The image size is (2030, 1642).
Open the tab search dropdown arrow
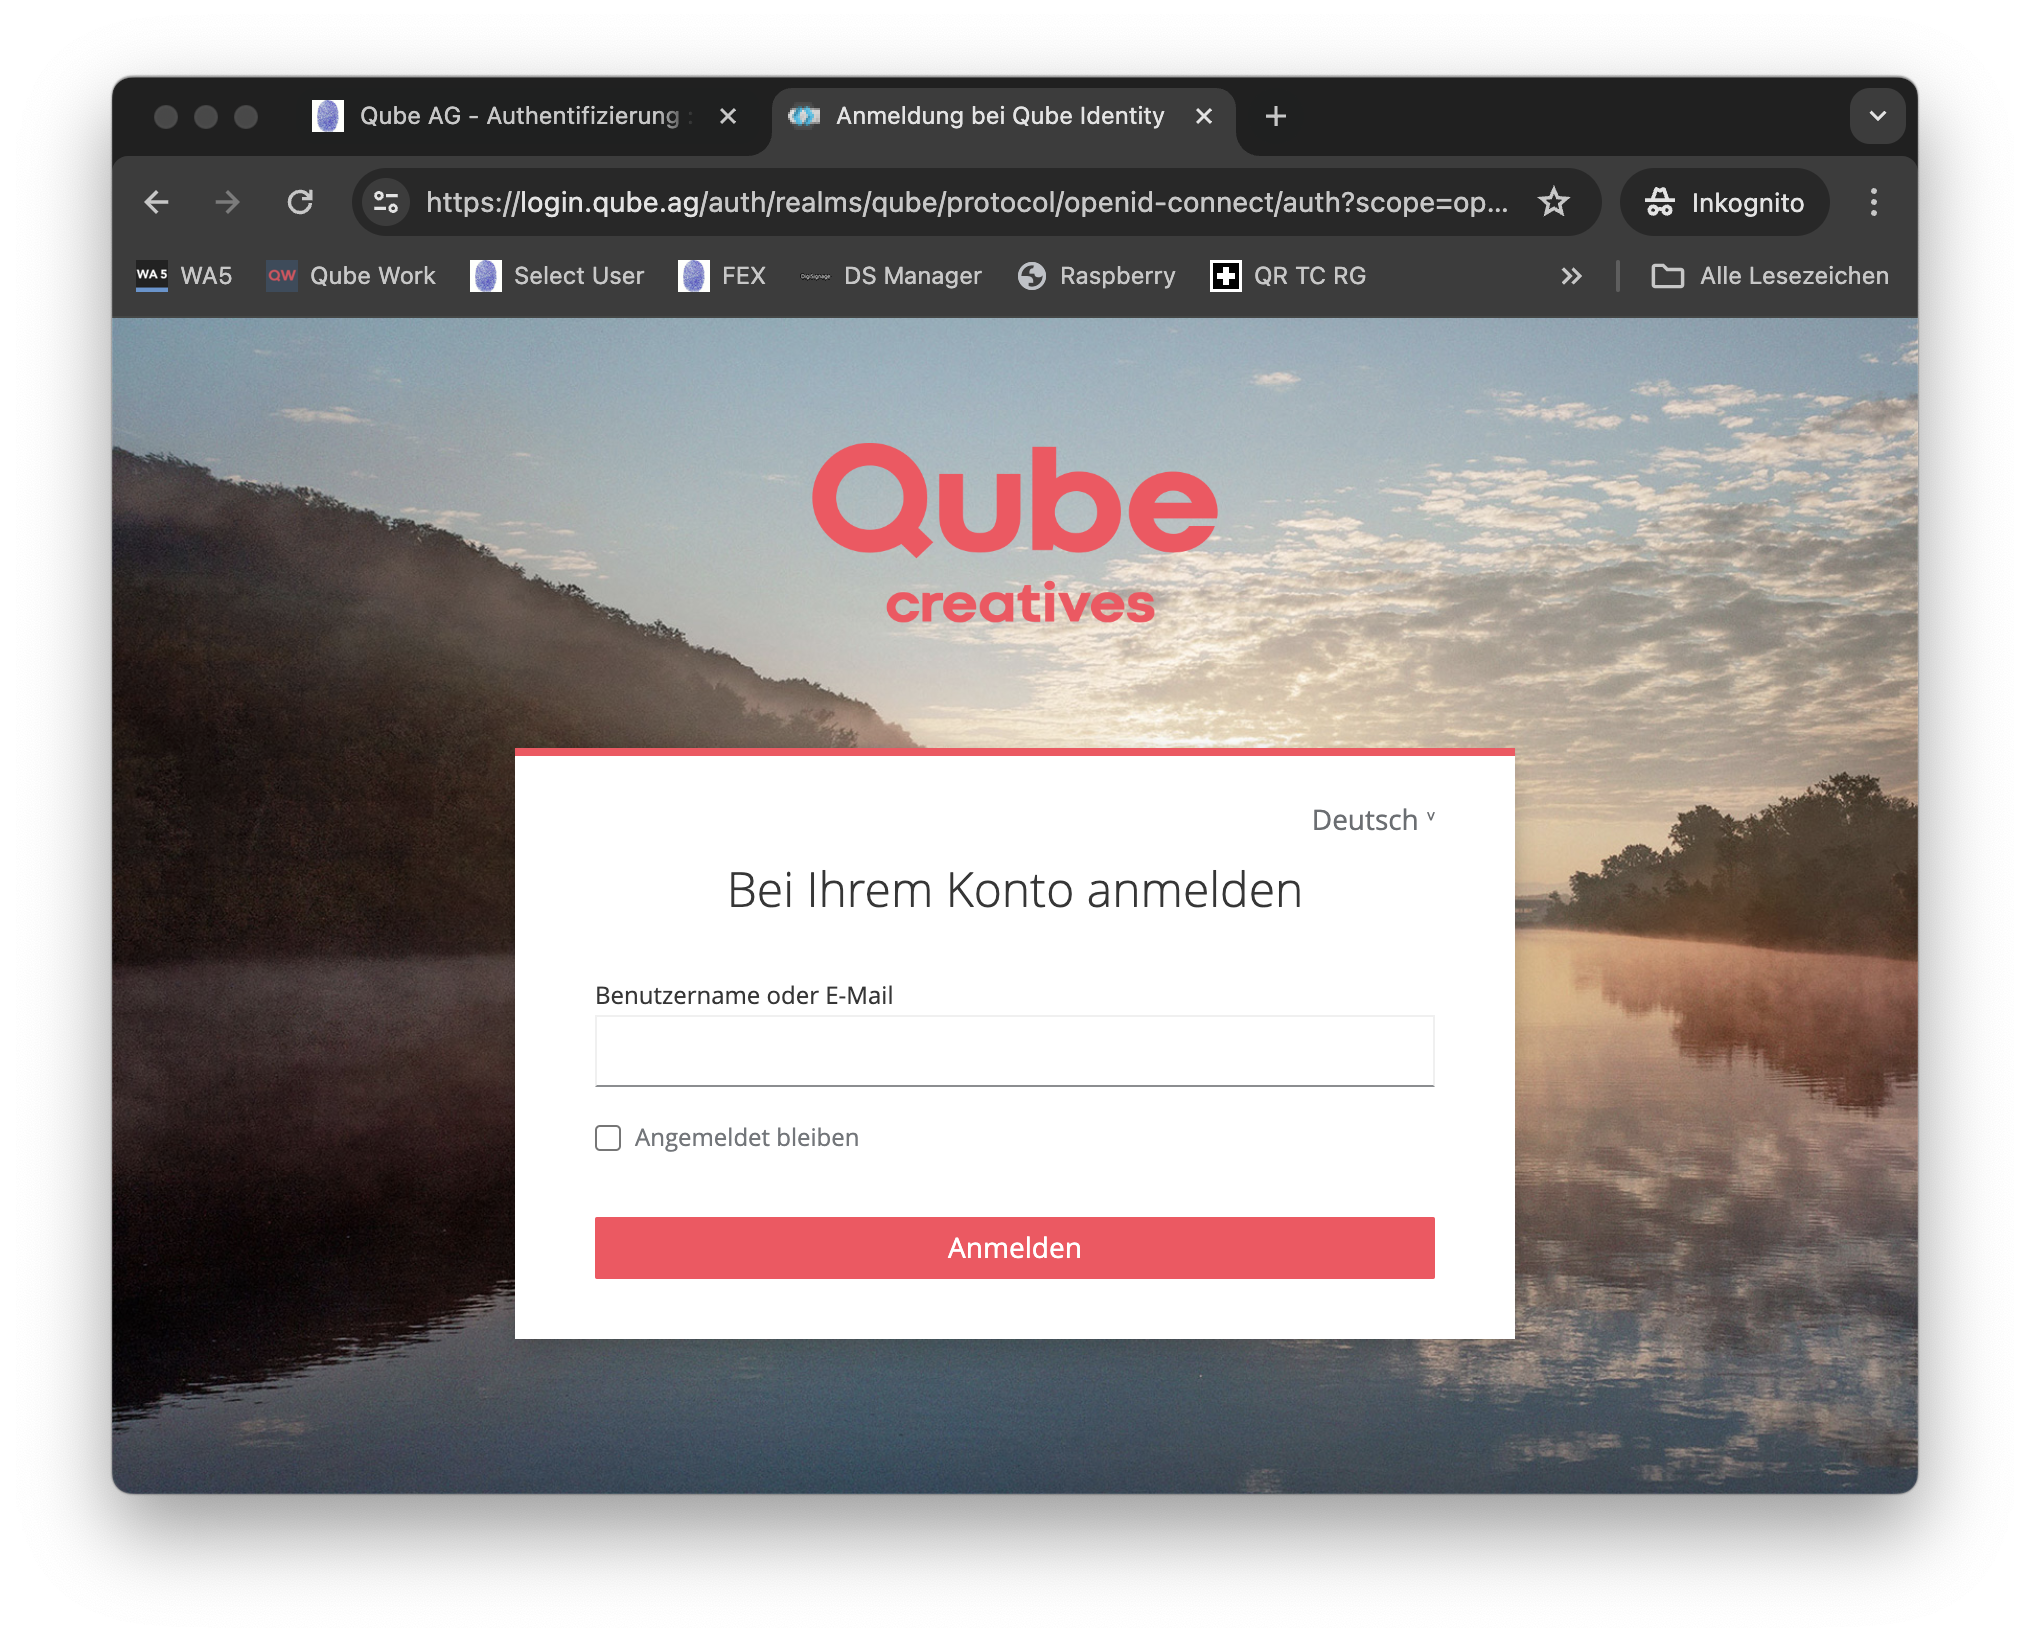[1877, 116]
